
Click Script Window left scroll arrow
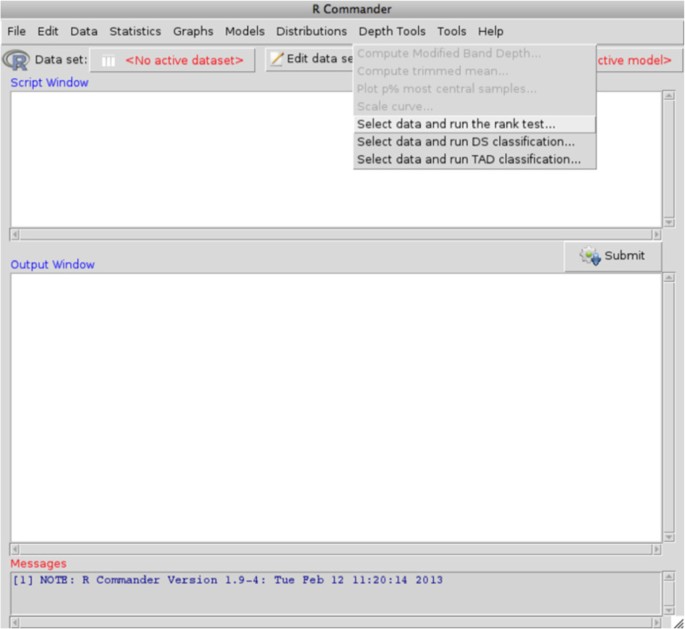coord(15,235)
